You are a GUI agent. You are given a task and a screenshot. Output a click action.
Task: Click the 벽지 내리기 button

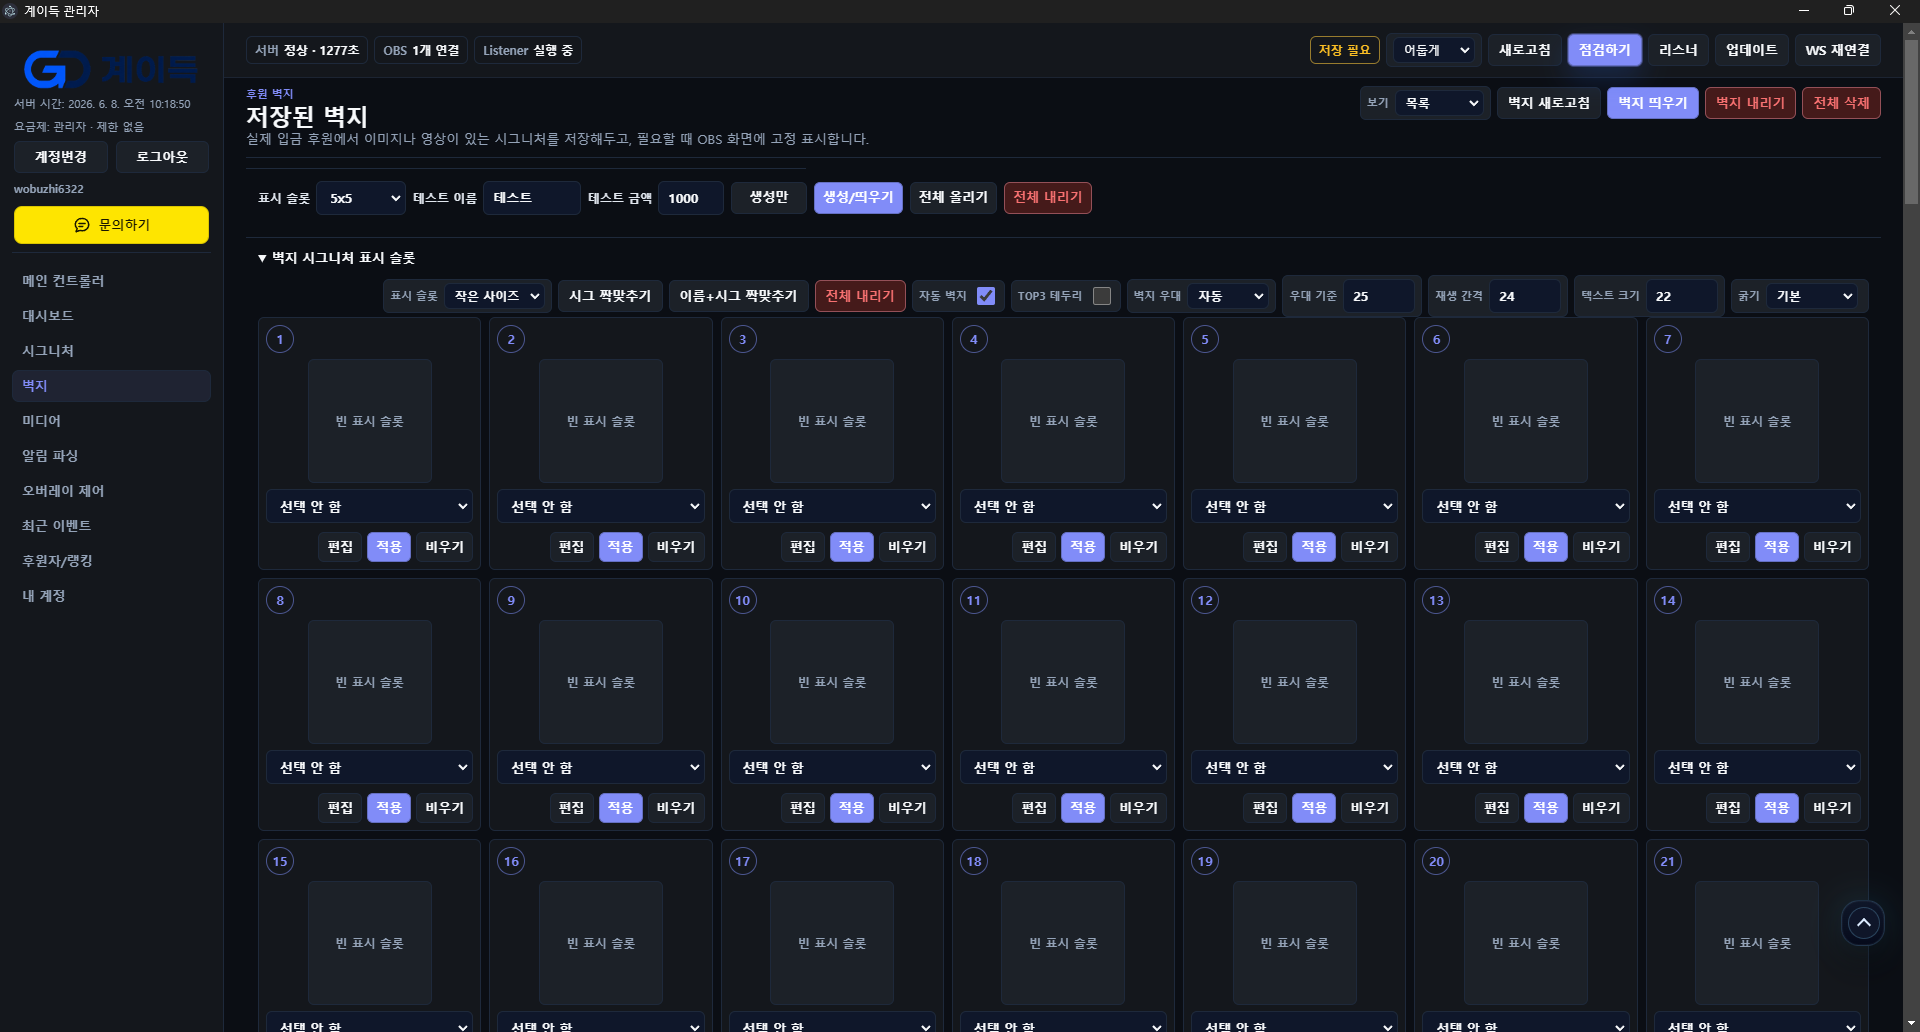pos(1750,103)
